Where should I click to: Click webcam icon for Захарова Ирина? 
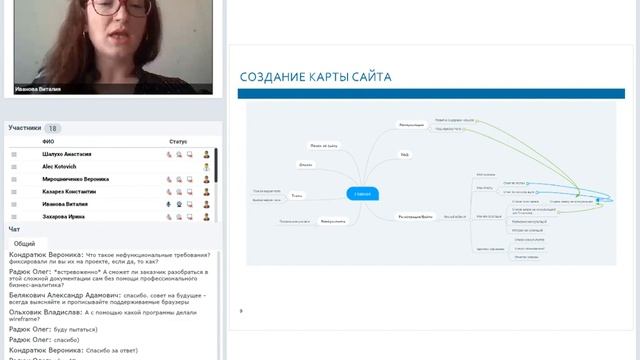179,217
